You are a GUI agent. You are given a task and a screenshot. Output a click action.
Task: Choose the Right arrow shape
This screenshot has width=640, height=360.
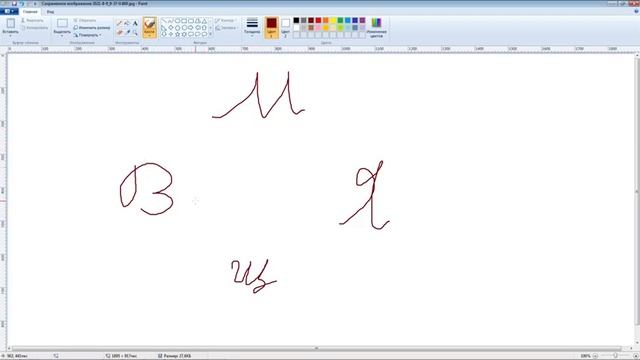191,28
